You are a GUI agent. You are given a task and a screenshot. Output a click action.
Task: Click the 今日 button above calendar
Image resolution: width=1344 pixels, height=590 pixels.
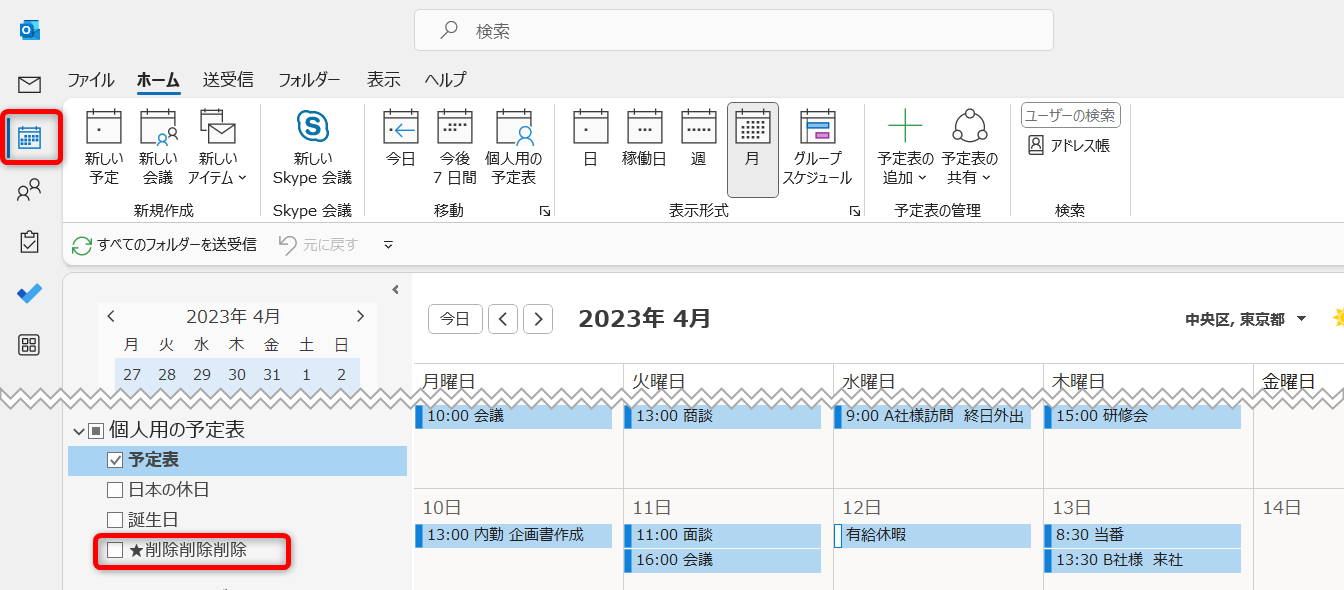(455, 319)
